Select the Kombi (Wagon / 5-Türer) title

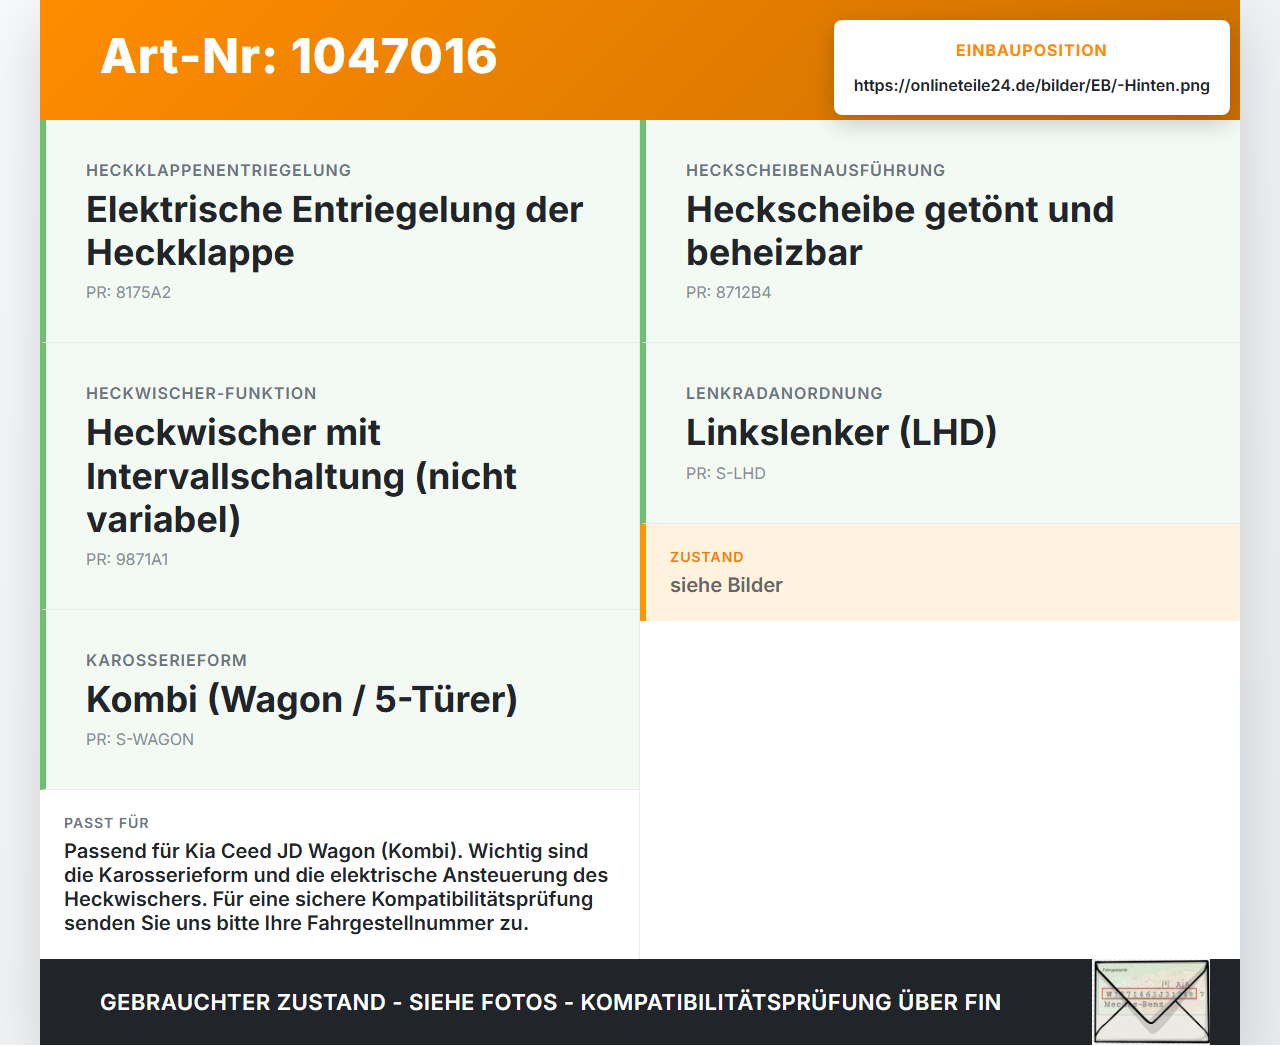coord(302,700)
